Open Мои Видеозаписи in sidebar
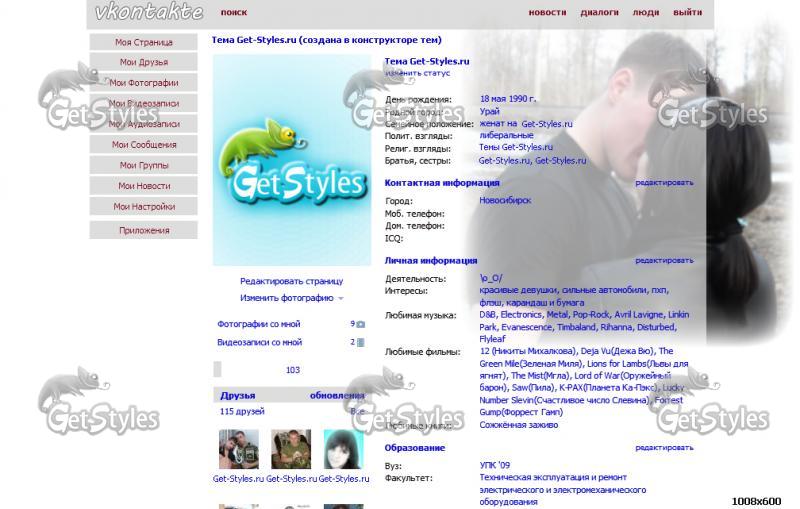 pyautogui.click(x=143, y=103)
